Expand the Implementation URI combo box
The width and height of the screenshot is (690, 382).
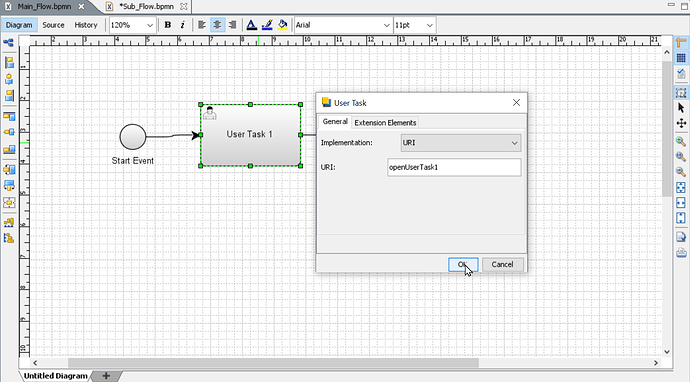click(461, 143)
